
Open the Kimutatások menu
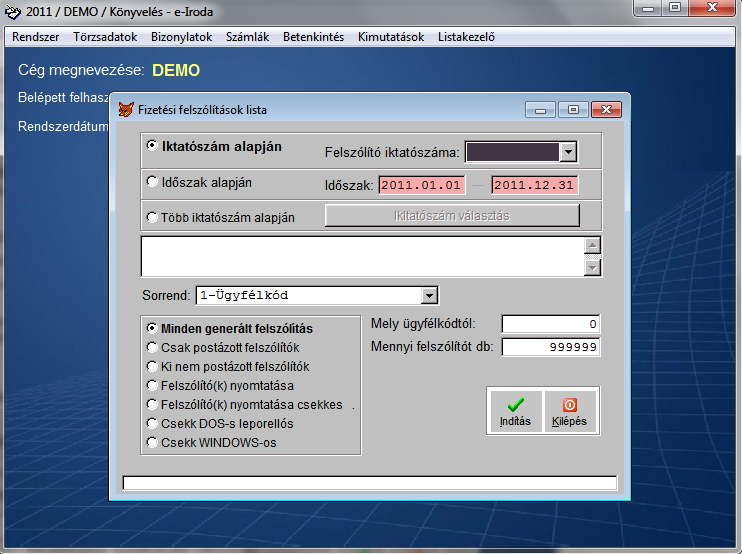pos(391,37)
